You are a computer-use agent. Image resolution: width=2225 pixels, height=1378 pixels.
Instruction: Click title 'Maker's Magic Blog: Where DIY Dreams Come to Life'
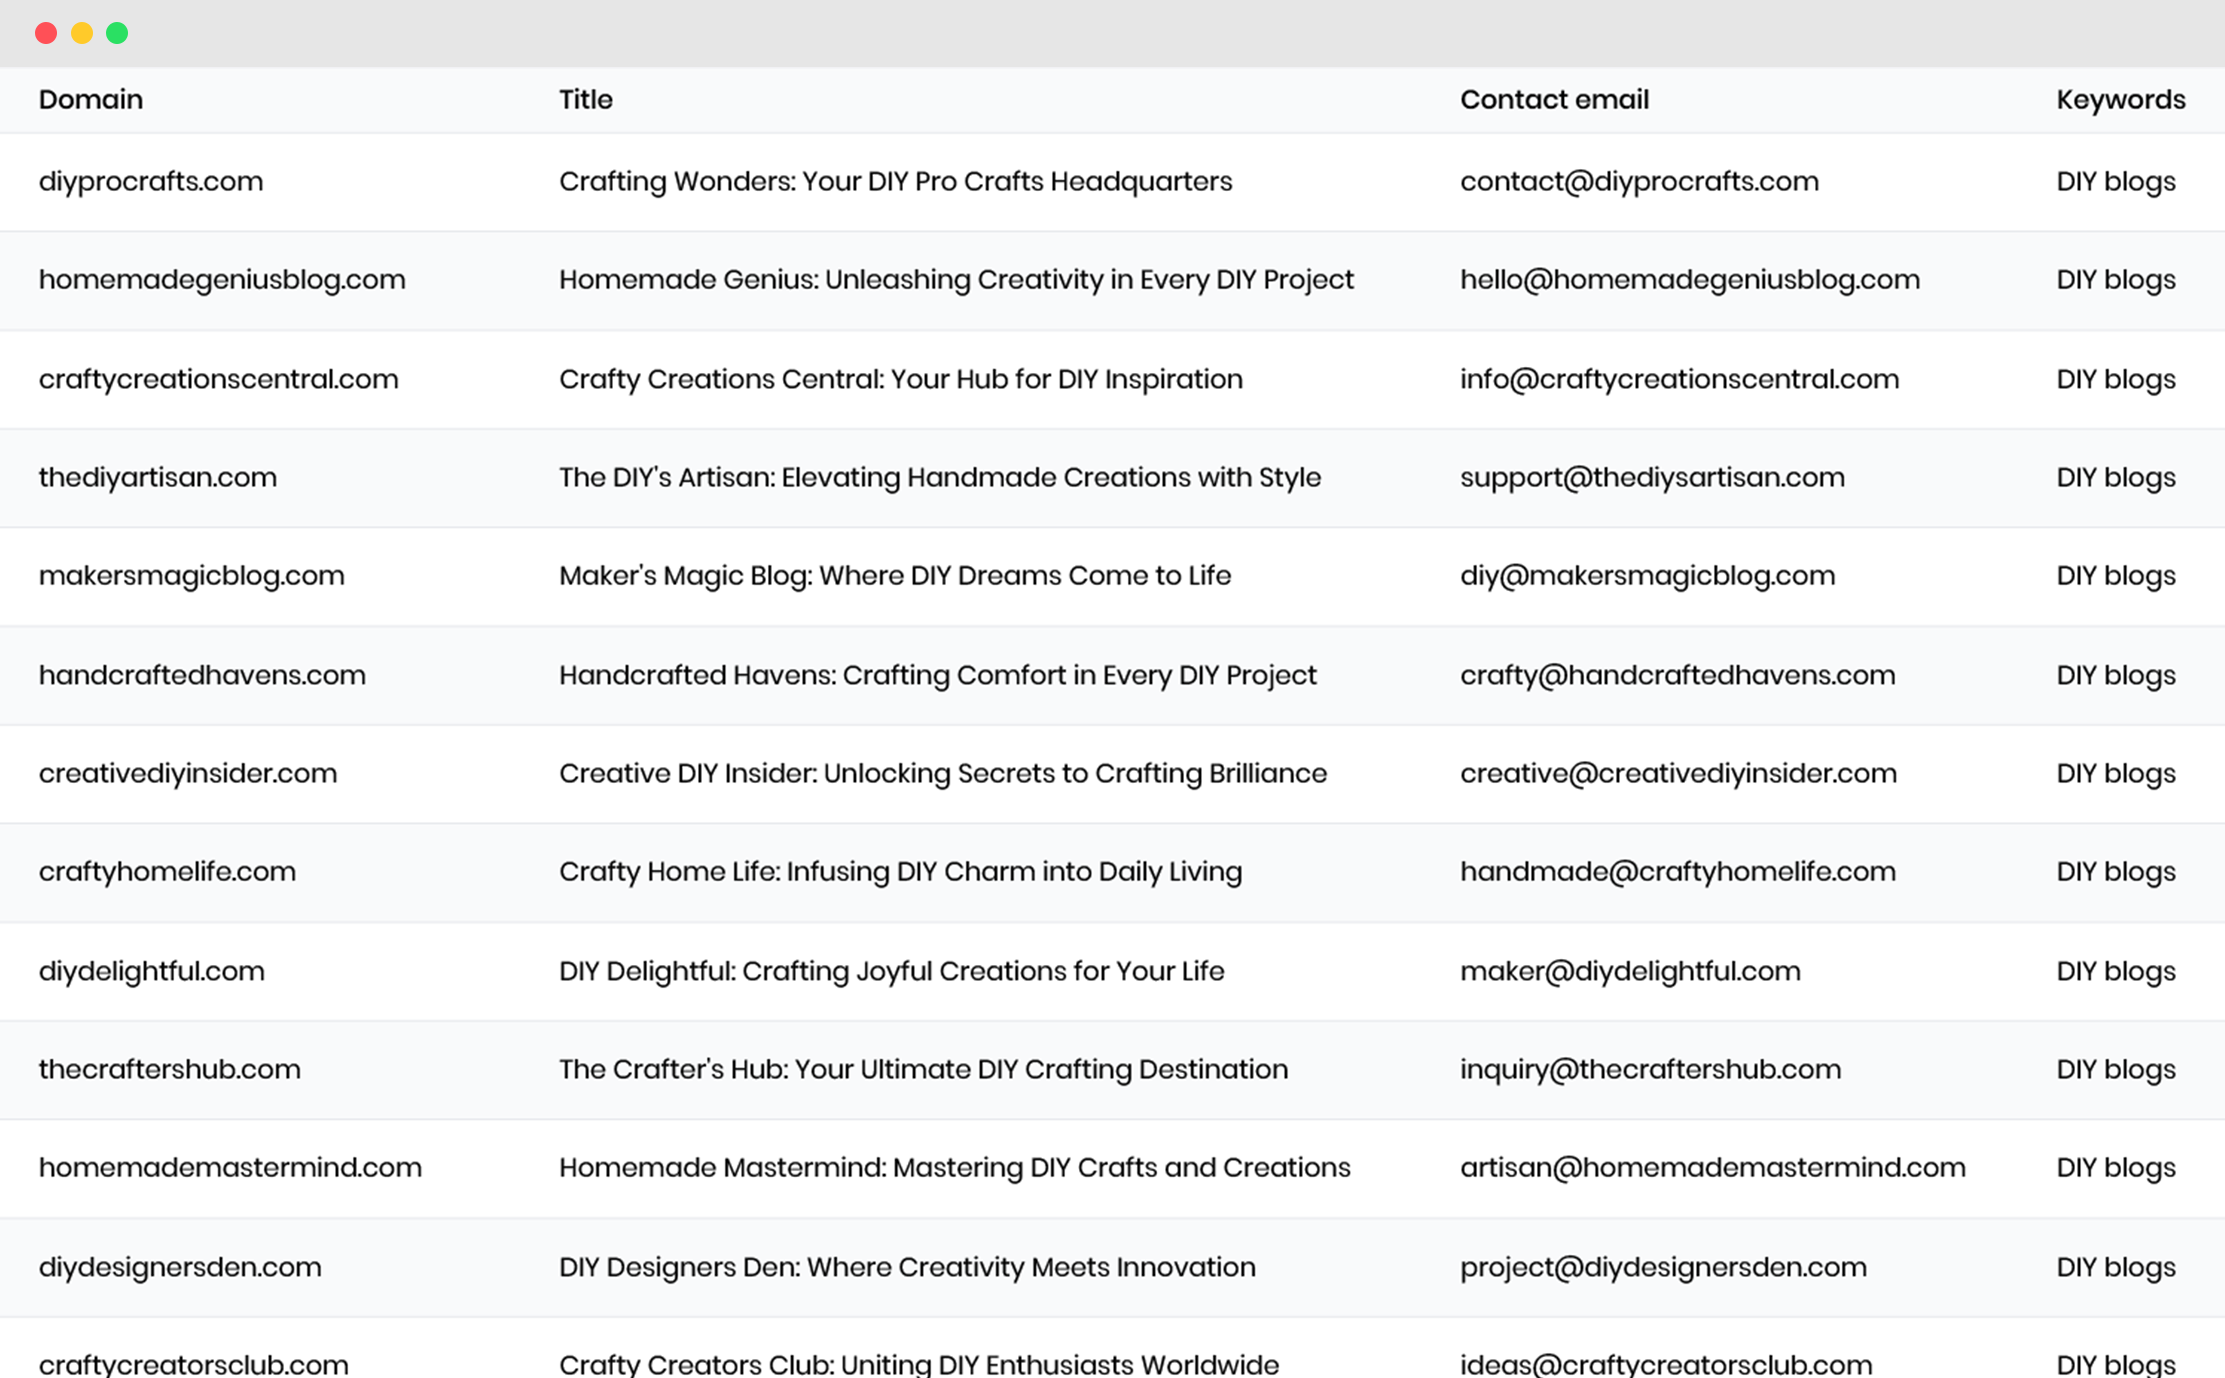coord(895,576)
